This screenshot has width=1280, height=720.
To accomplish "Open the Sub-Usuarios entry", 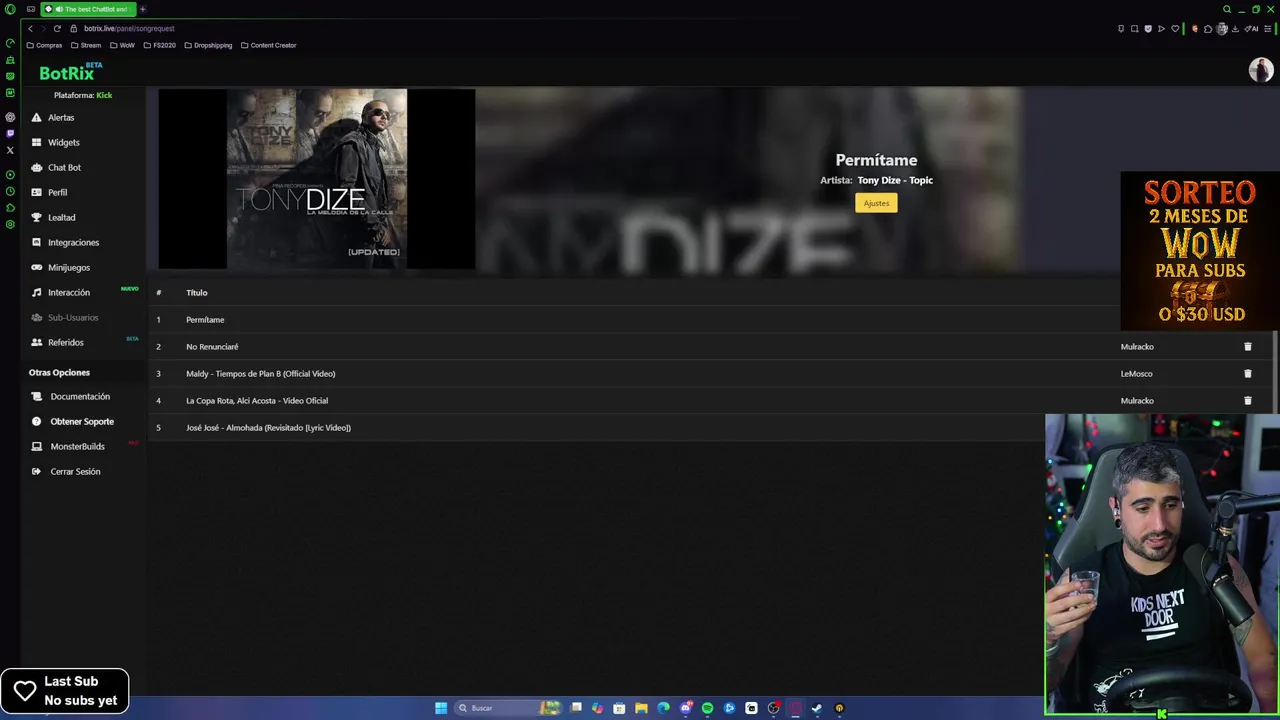I will coord(73,318).
